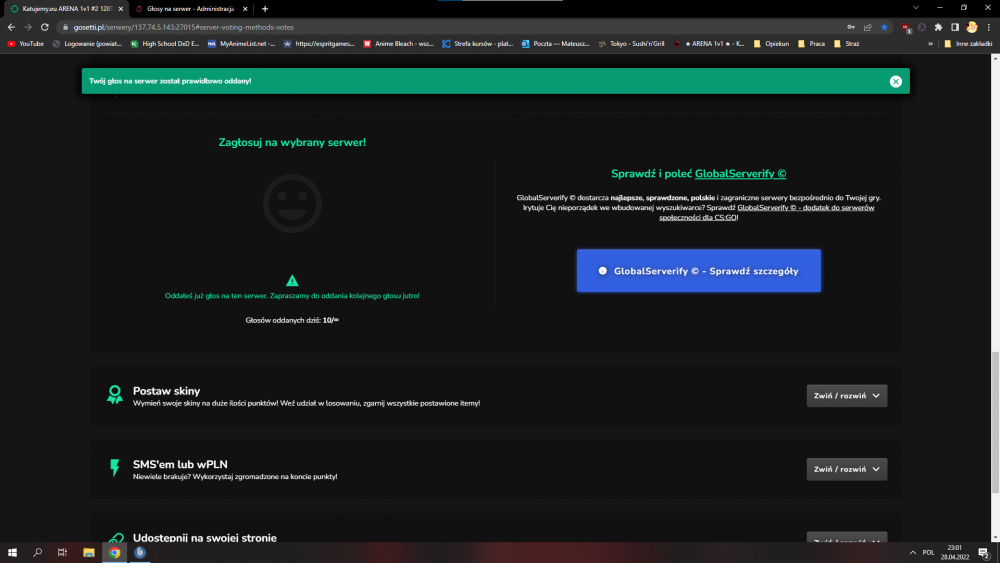Open Inne zakładki folder
This screenshot has height=563, width=1000.
(968, 44)
